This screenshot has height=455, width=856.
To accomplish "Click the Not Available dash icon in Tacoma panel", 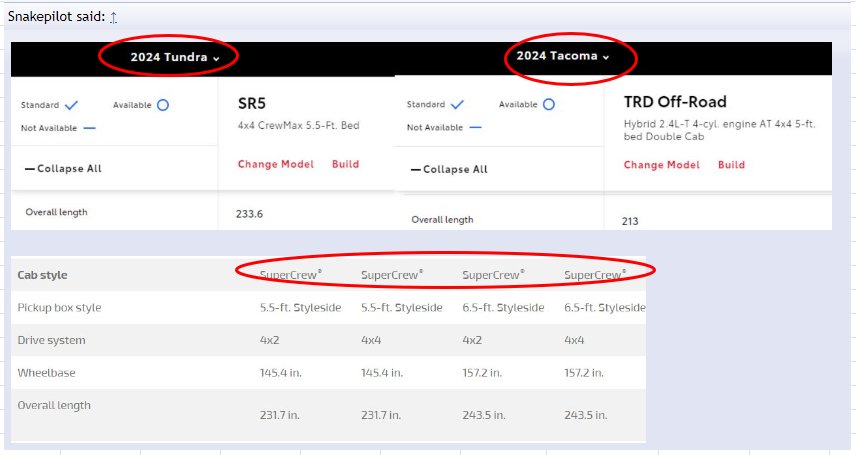I will [475, 128].
